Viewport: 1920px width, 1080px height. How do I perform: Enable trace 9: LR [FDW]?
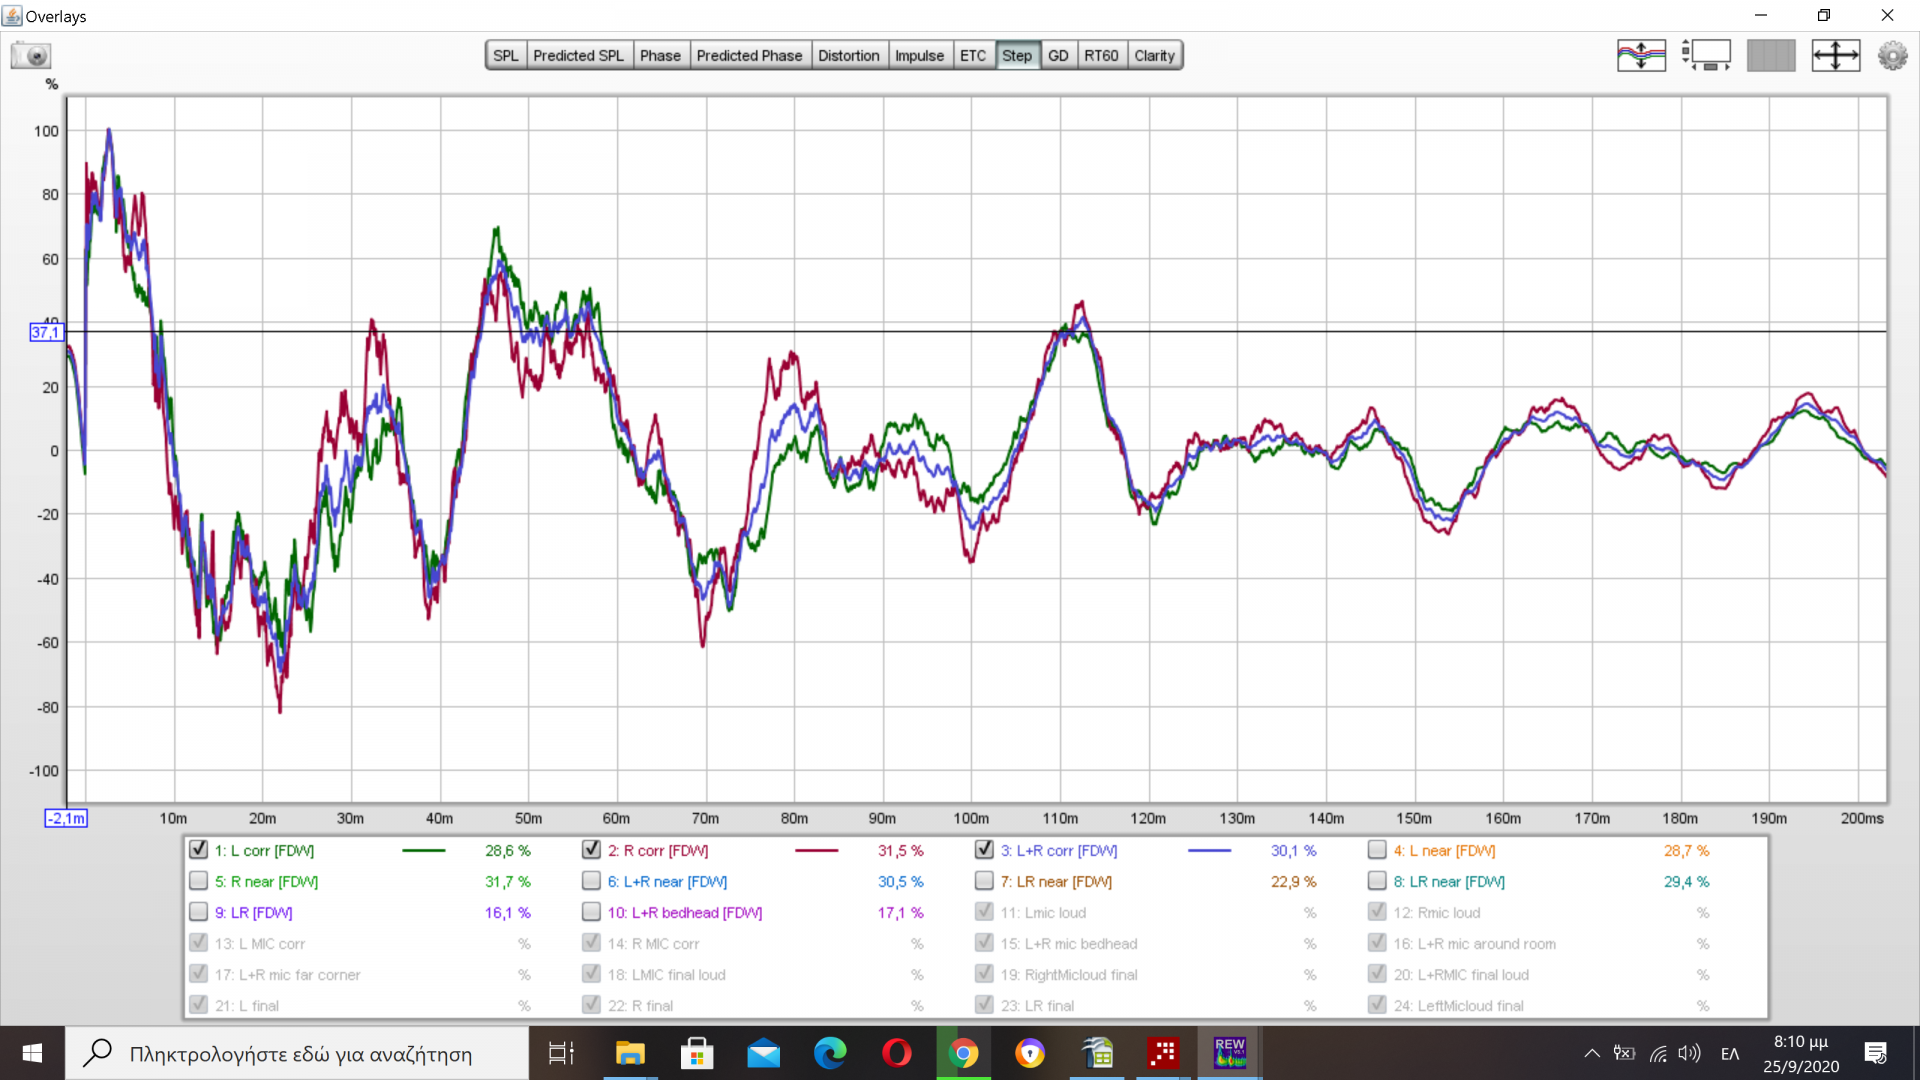(198, 912)
